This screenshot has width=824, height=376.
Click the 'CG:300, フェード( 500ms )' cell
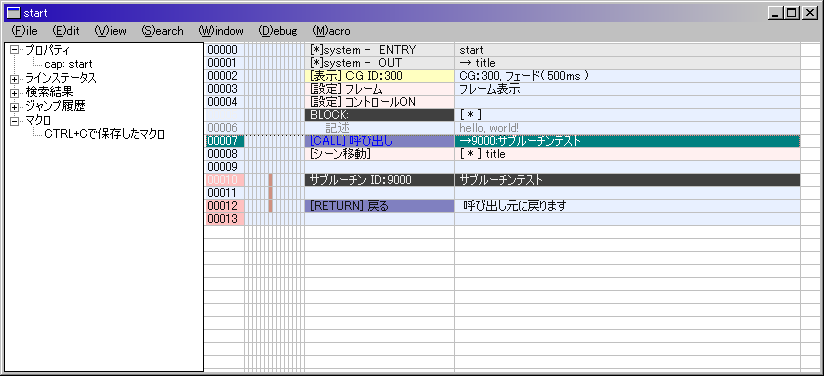coord(627,76)
